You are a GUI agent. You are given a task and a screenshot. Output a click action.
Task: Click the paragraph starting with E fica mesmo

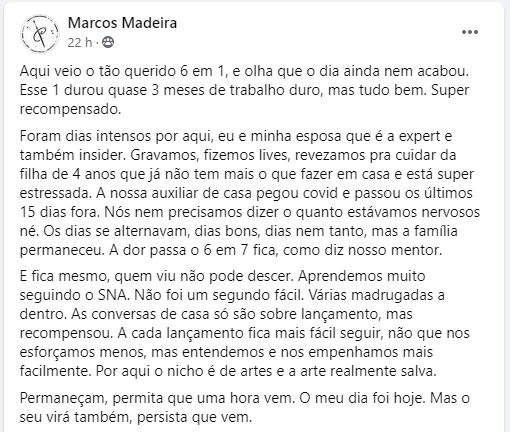244,324
